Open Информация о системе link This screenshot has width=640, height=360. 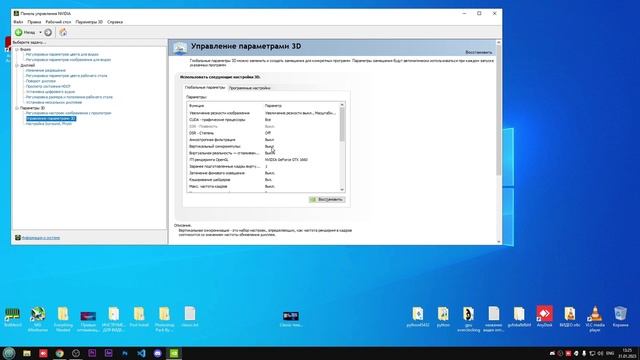[40, 238]
